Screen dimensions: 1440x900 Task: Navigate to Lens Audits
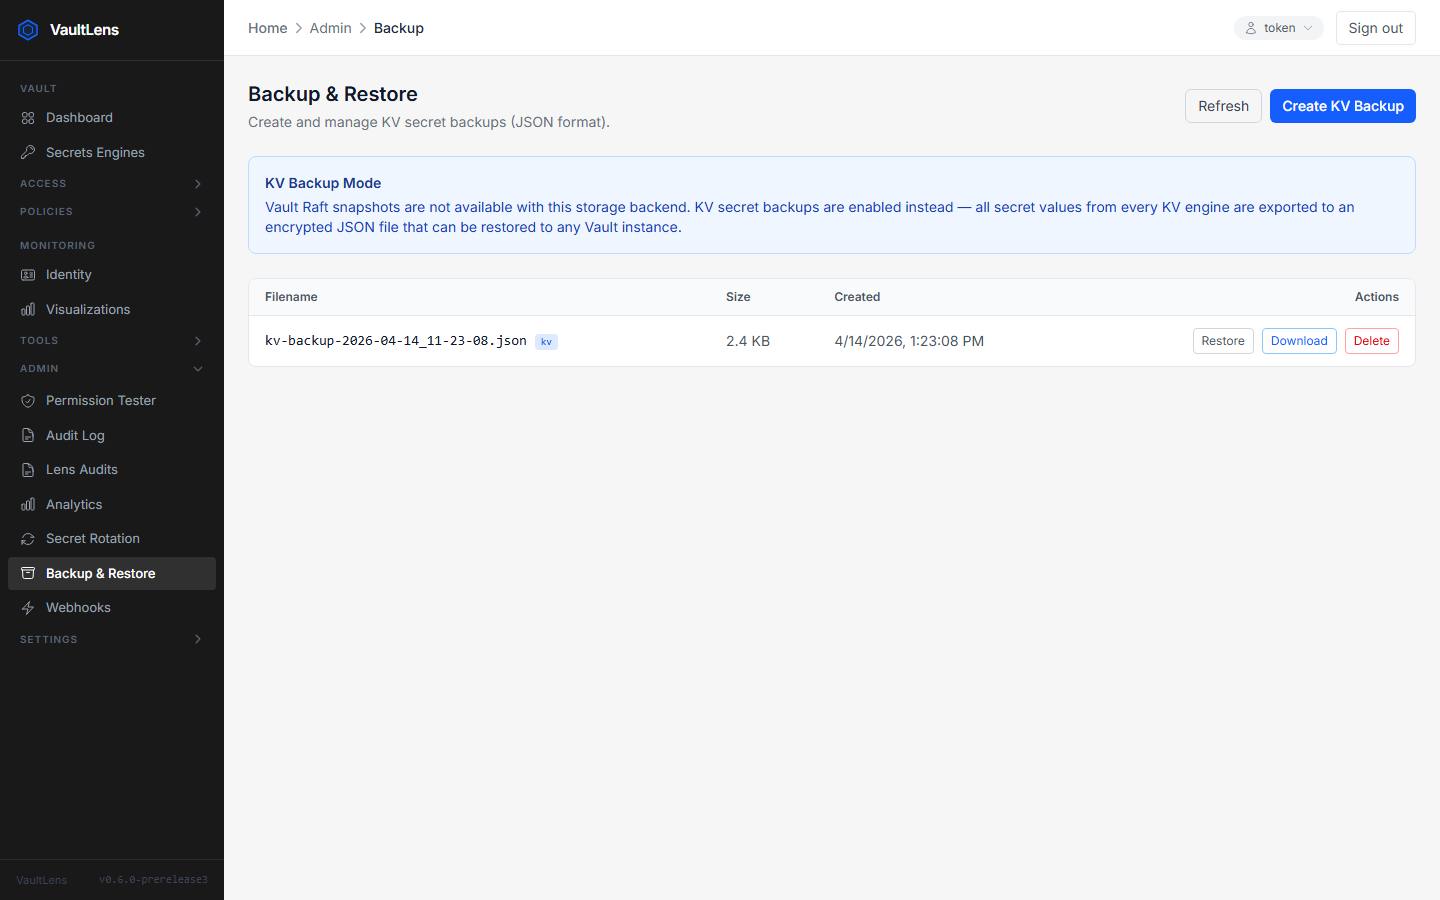112,470
